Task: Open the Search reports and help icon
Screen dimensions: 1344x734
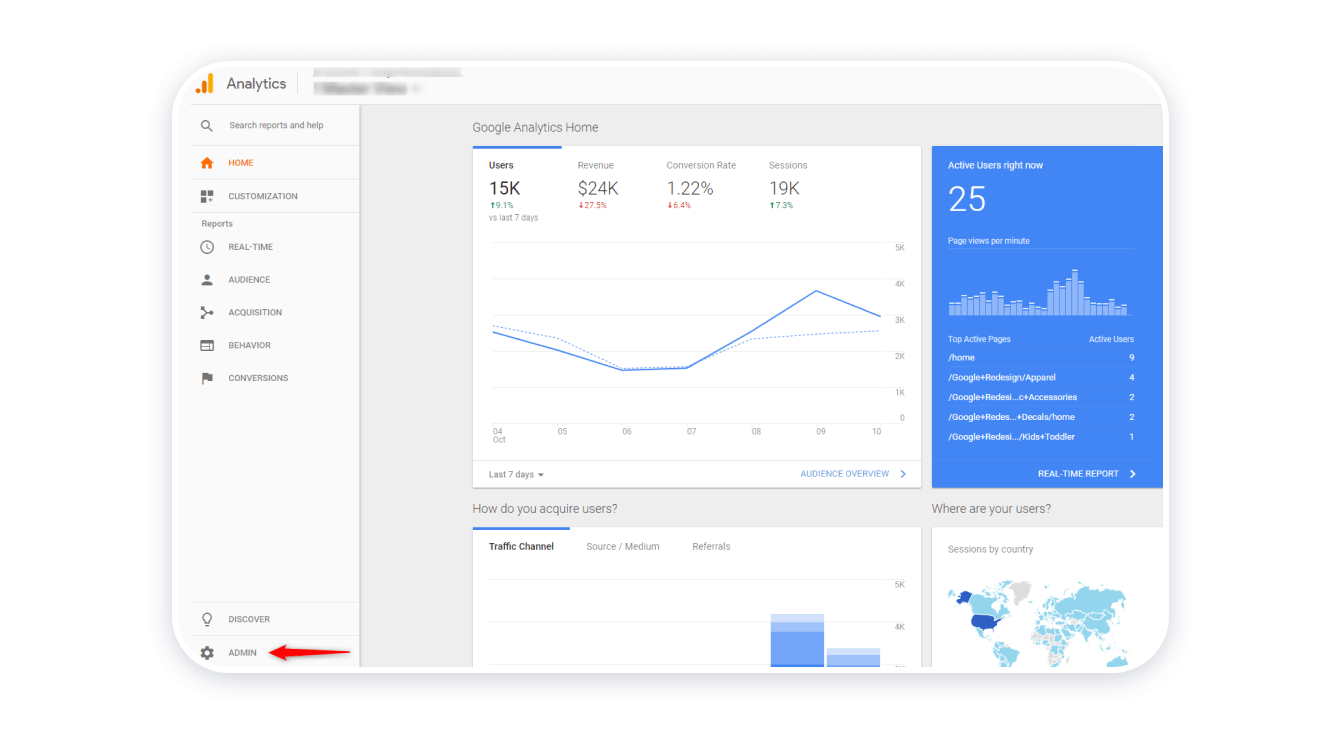Action: pyautogui.click(x=206, y=126)
